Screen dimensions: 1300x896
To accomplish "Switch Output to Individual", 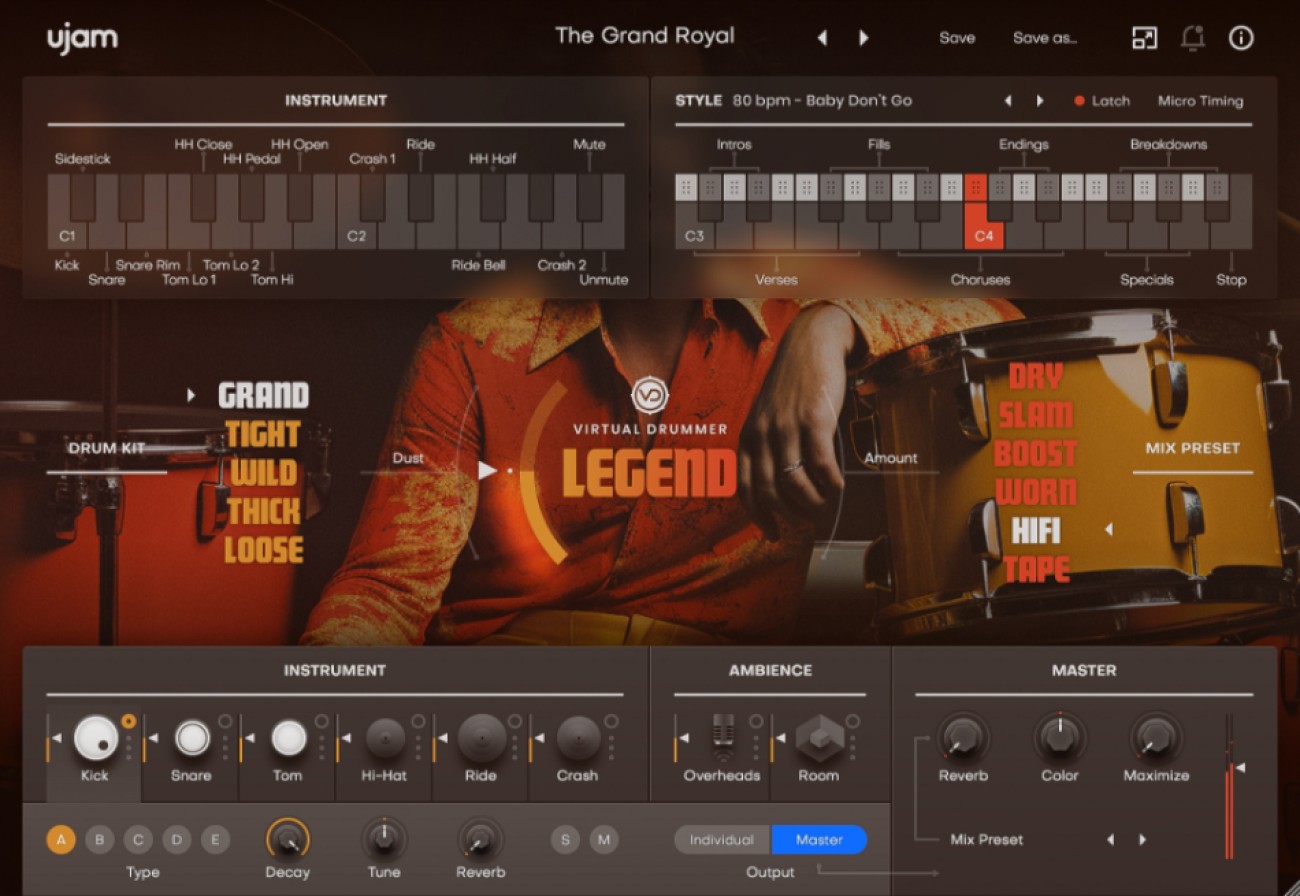I will tap(721, 840).
